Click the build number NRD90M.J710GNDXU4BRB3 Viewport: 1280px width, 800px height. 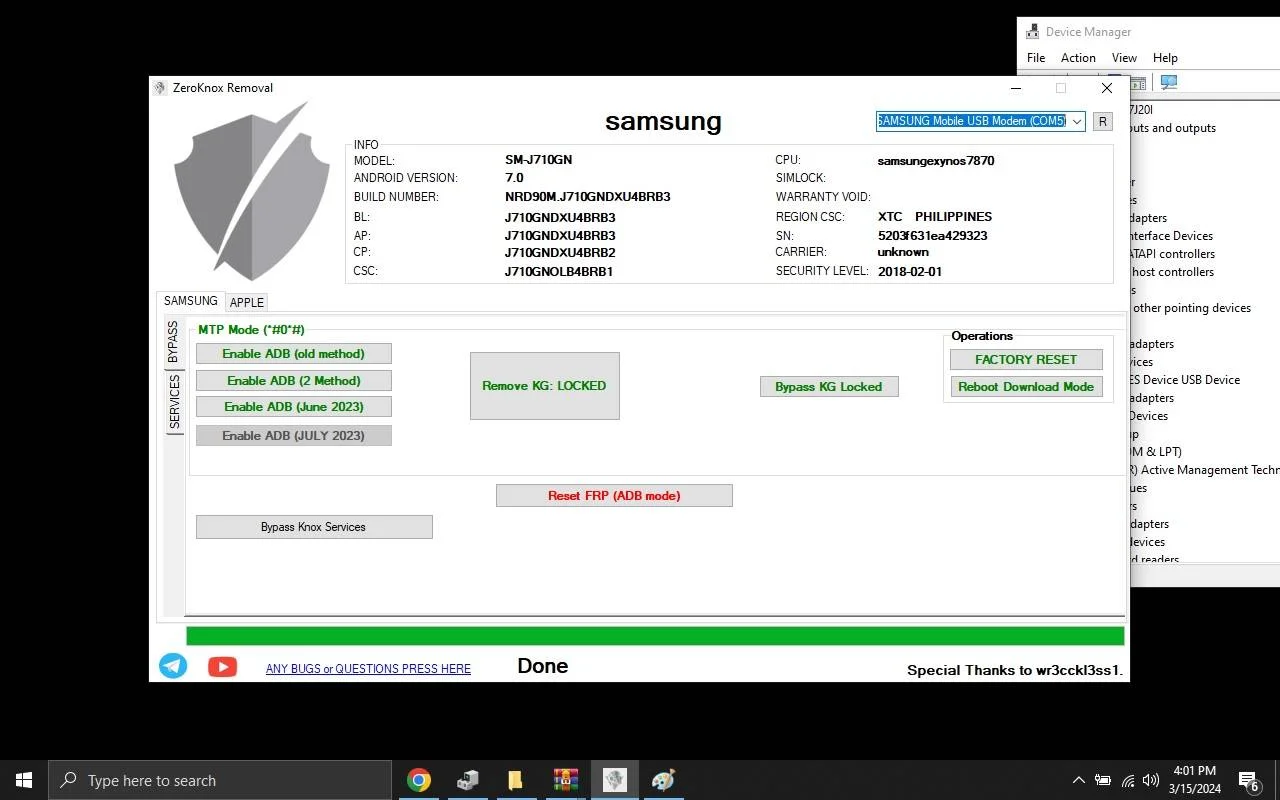tap(588, 197)
